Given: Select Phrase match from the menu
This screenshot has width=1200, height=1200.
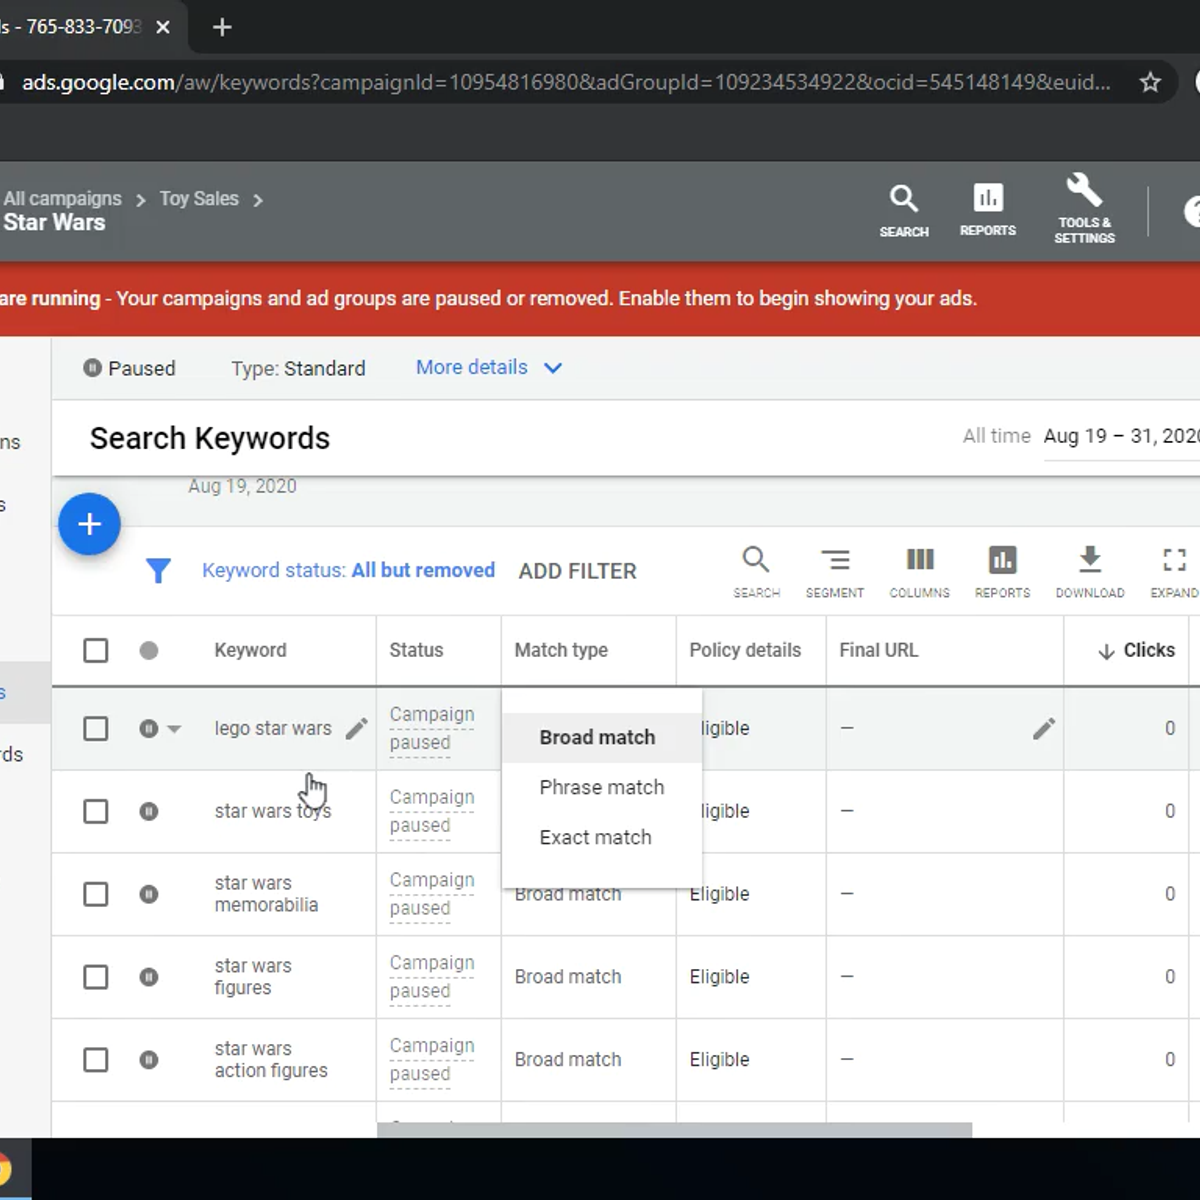Looking at the screenshot, I should pos(601,788).
